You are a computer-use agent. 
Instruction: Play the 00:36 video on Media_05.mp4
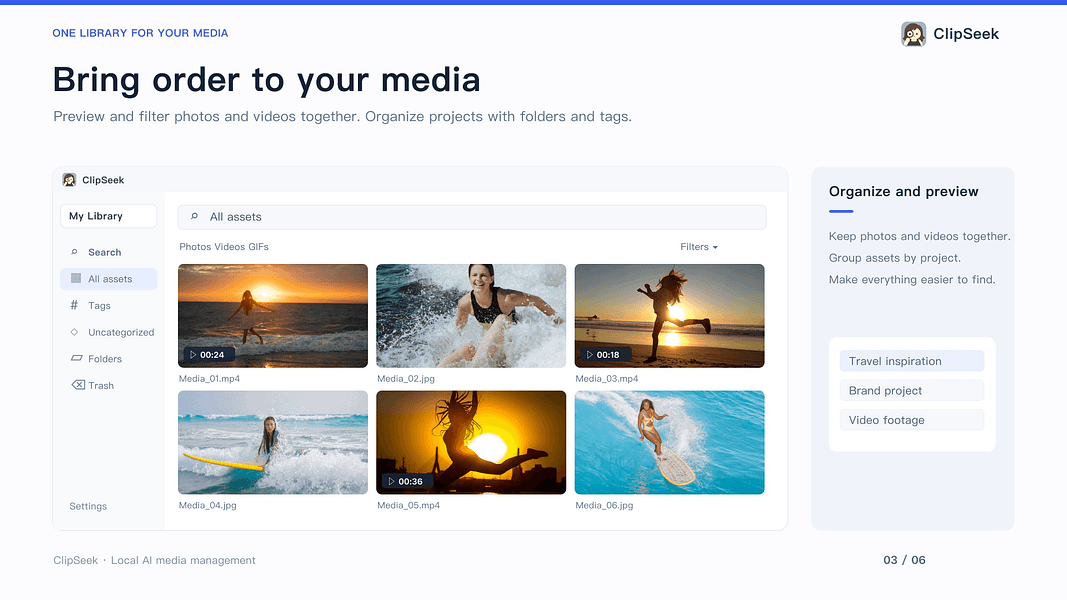[406, 481]
